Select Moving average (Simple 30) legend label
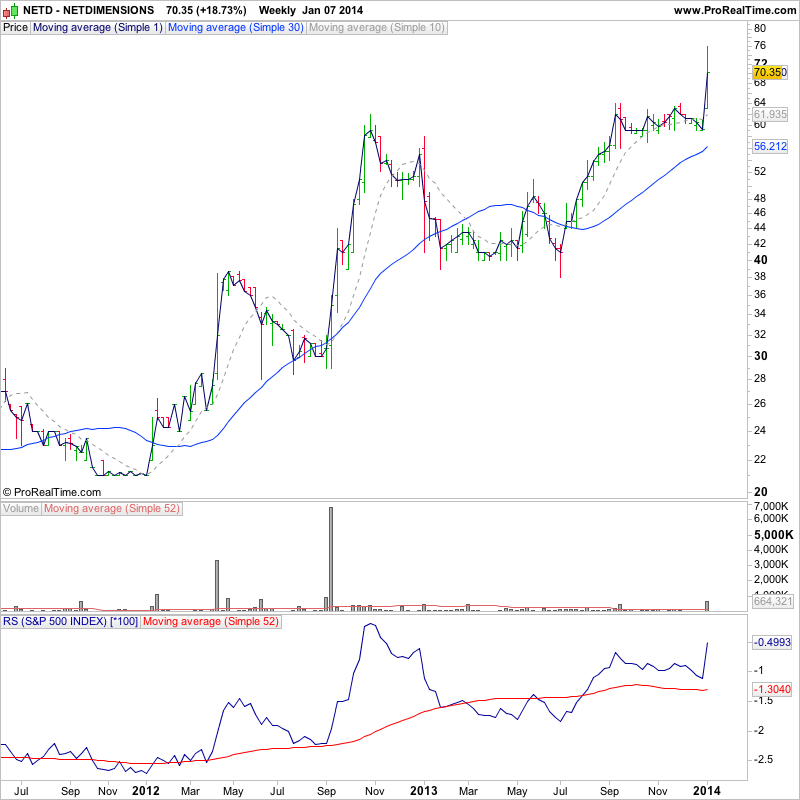Viewport: 800px width, 800px height. [x=236, y=28]
